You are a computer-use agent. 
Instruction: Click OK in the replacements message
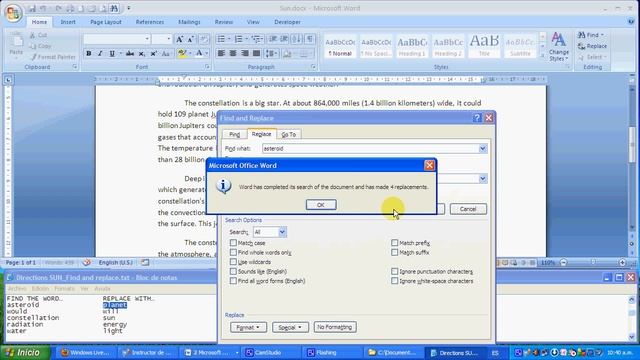[x=321, y=205]
